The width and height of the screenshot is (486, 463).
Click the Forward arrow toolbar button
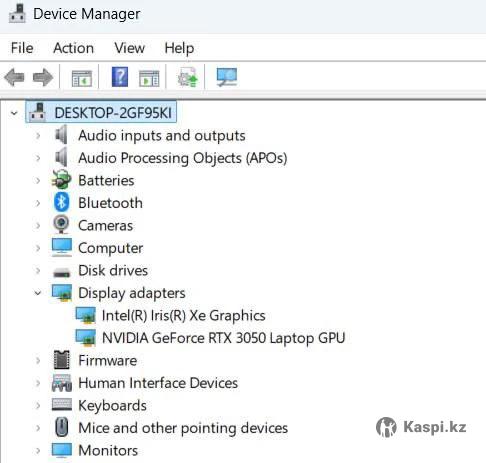pyautogui.click(x=43, y=77)
